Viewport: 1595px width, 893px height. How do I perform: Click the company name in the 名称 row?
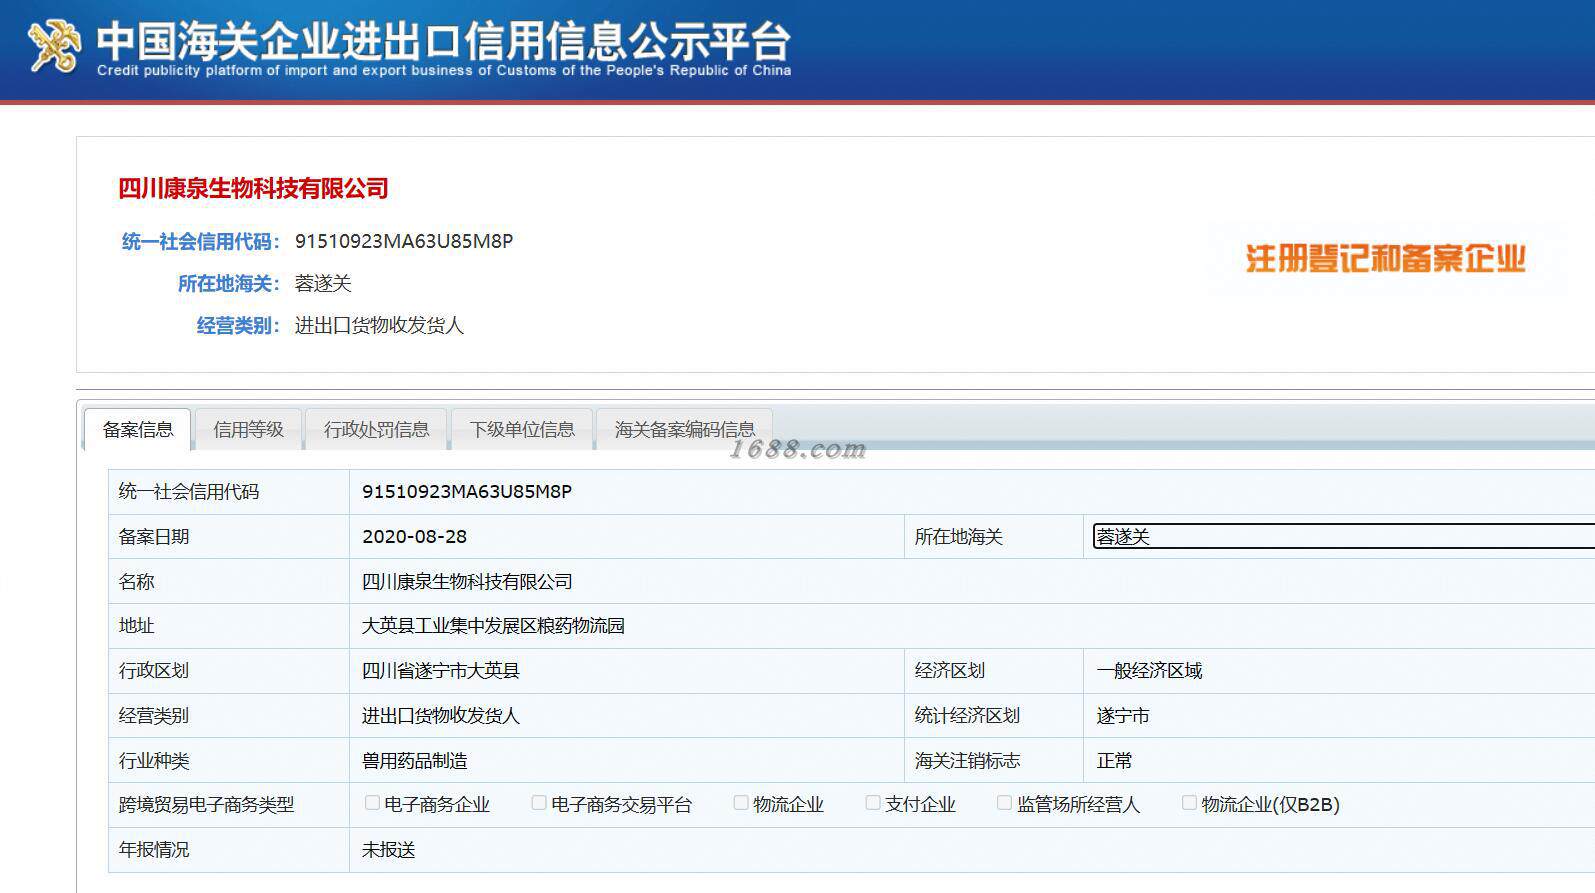click(x=467, y=582)
